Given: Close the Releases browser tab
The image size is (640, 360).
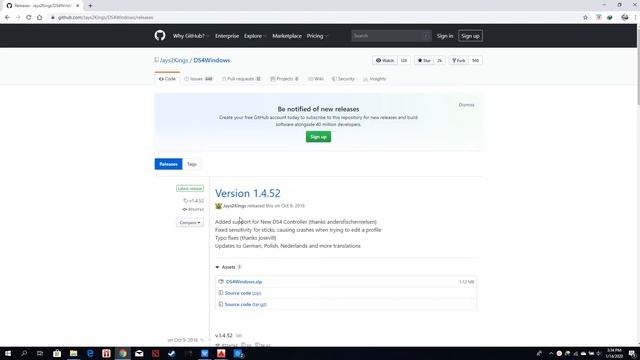Looking at the screenshot, I should 78,6.
